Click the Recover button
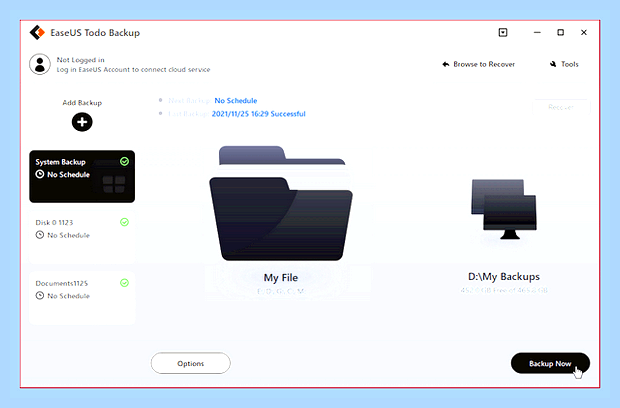This screenshot has height=408, width=620. point(561,107)
